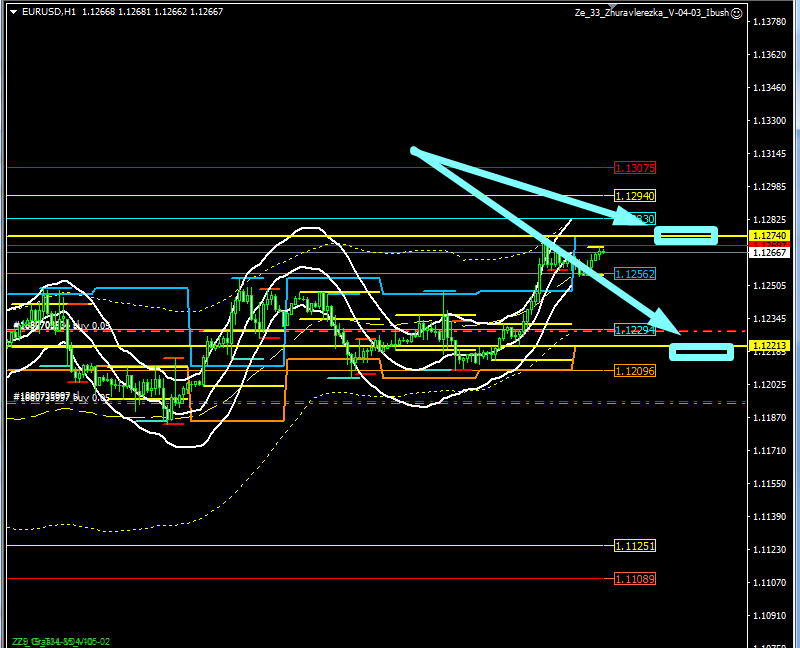Click the 1.12345 price scale value

(x=769, y=319)
